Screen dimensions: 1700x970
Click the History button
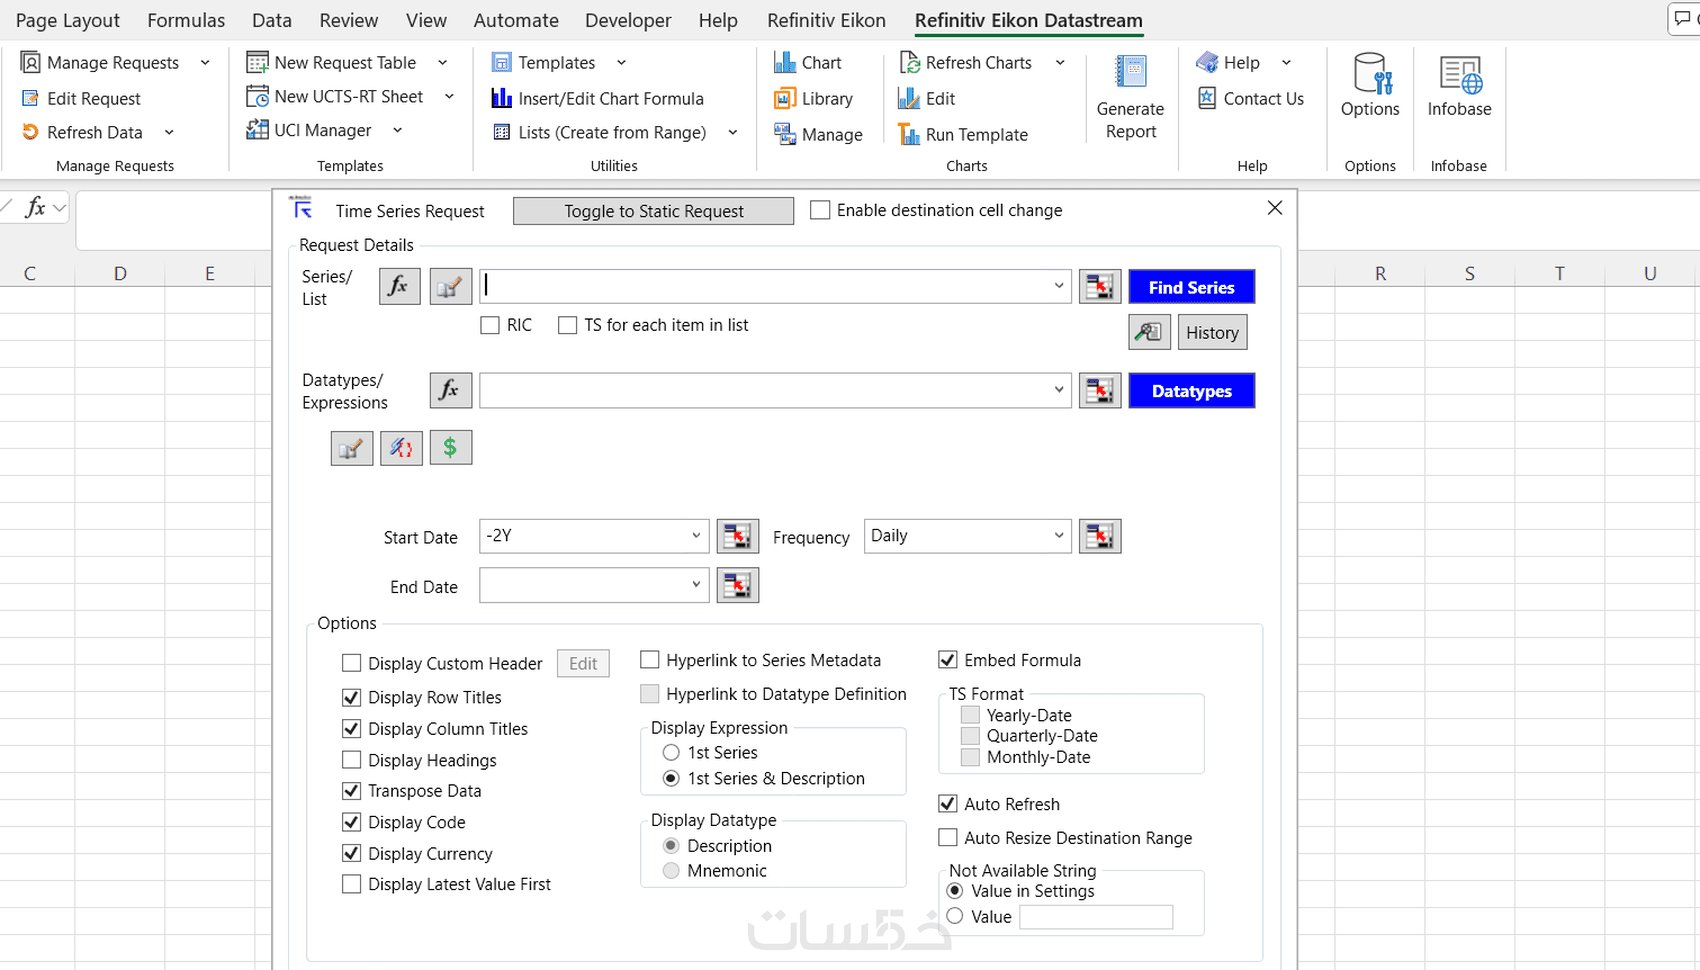[1213, 333]
